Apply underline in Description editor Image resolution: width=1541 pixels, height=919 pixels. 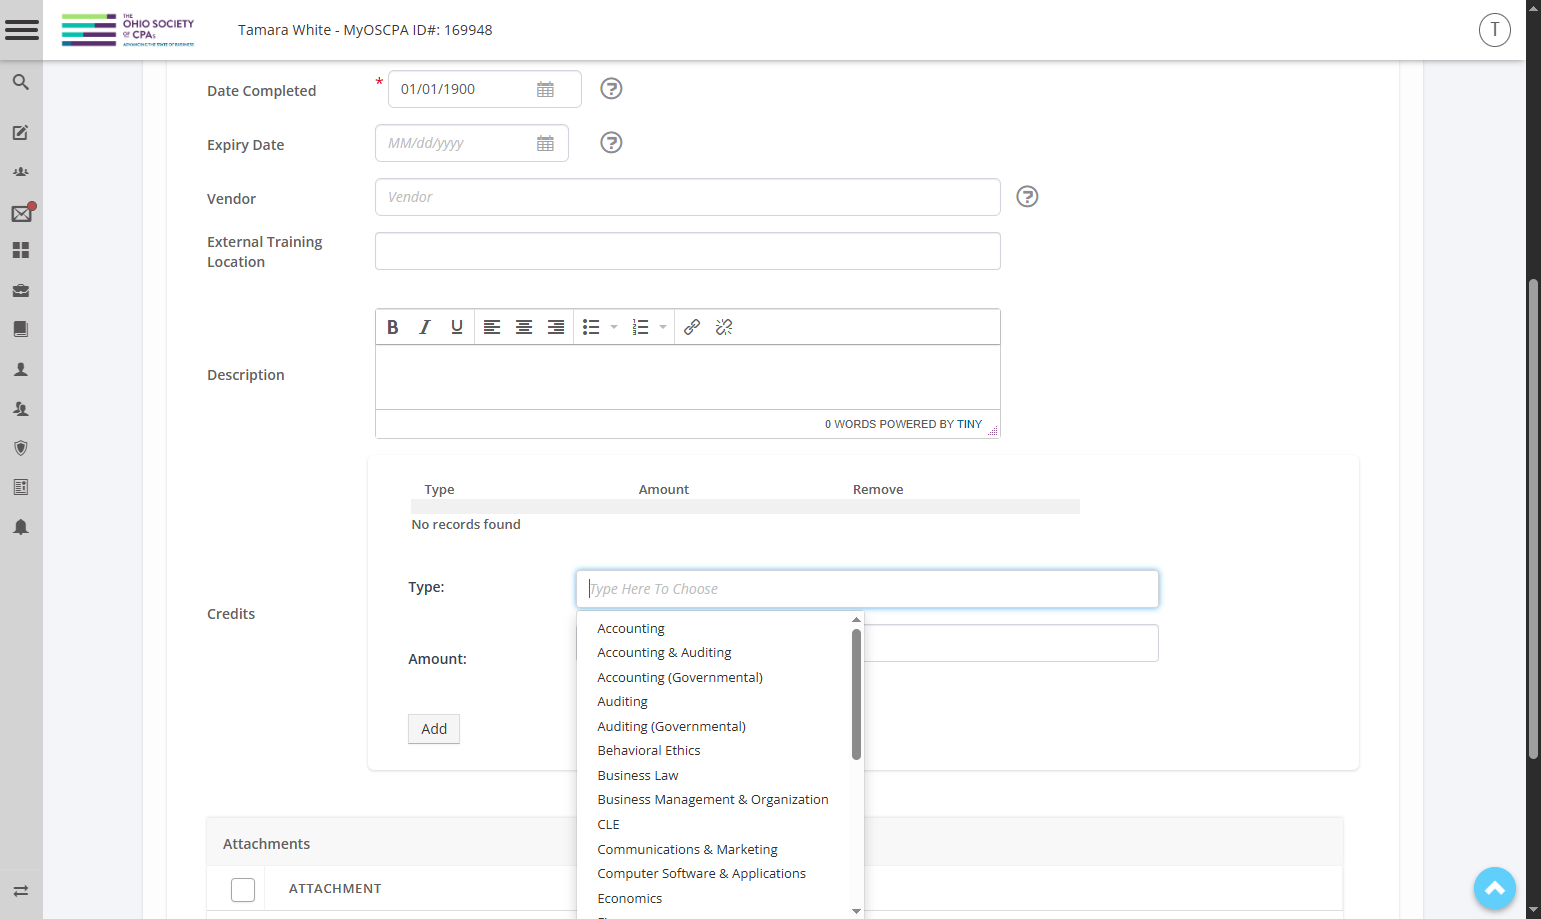click(457, 327)
